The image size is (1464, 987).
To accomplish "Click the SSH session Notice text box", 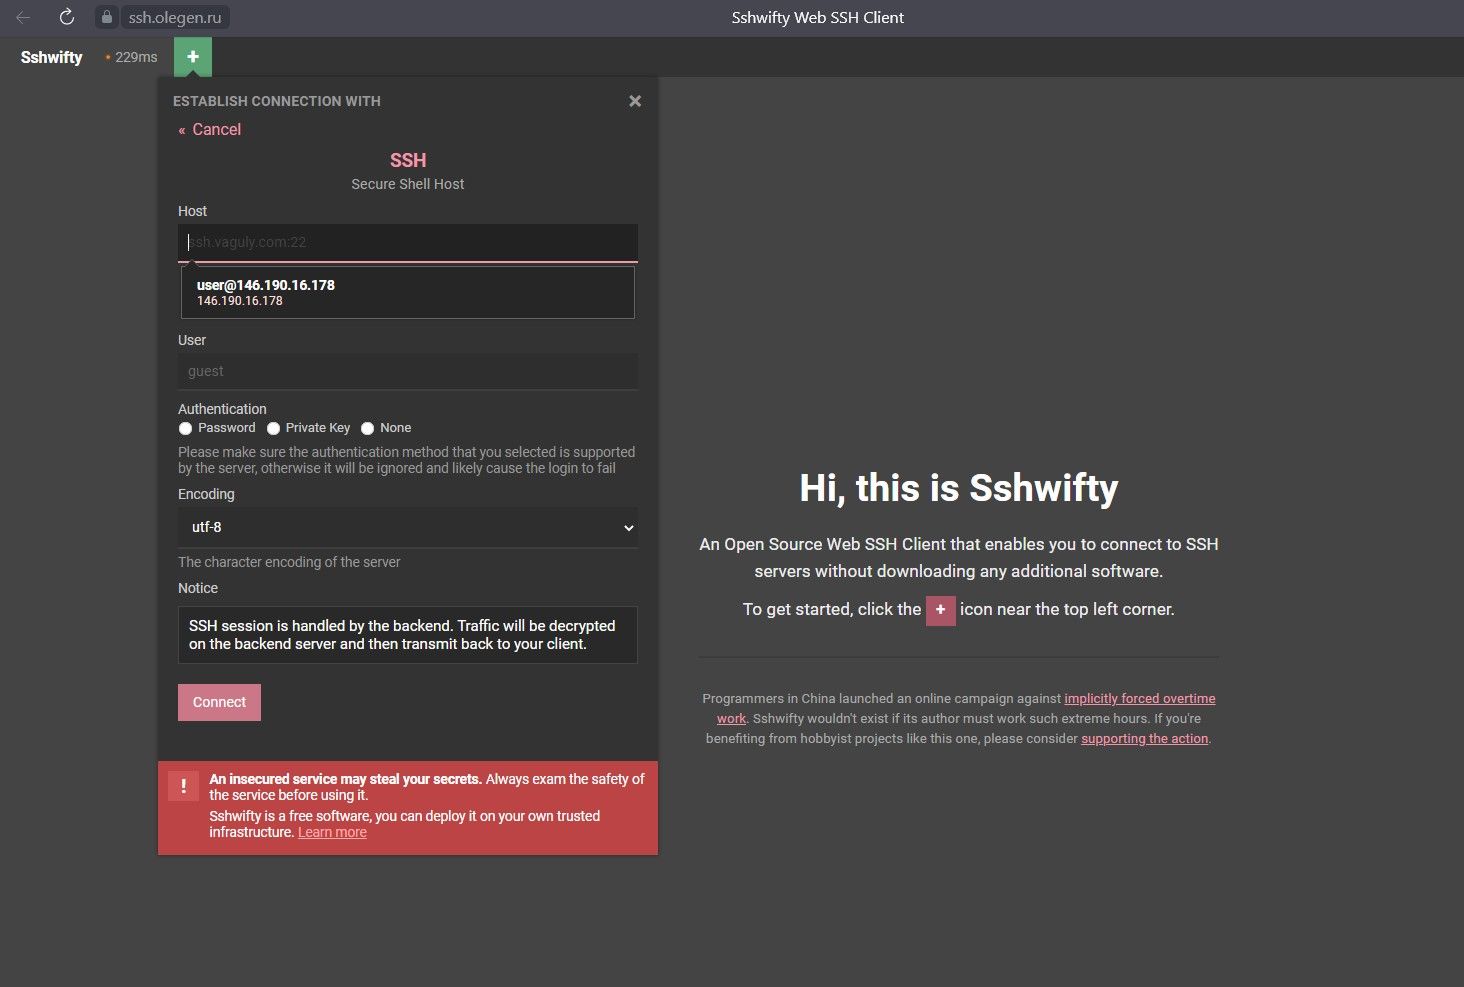I will [x=408, y=635].
